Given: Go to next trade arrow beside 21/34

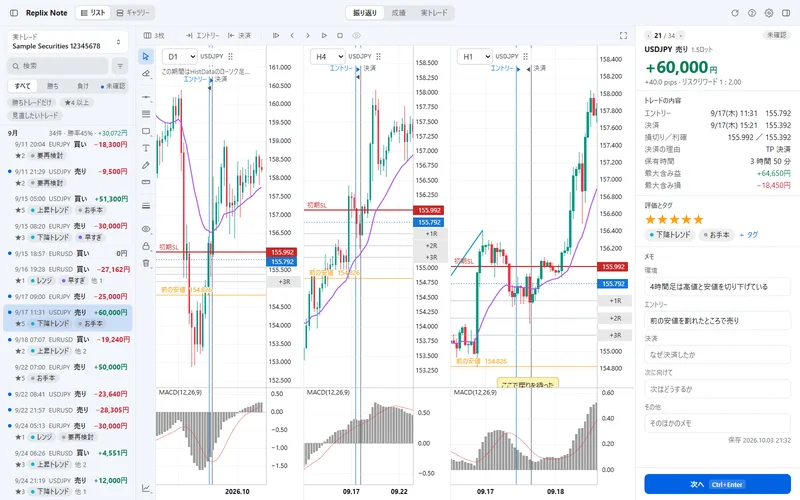Looking at the screenshot, I should pyautogui.click(x=681, y=36).
